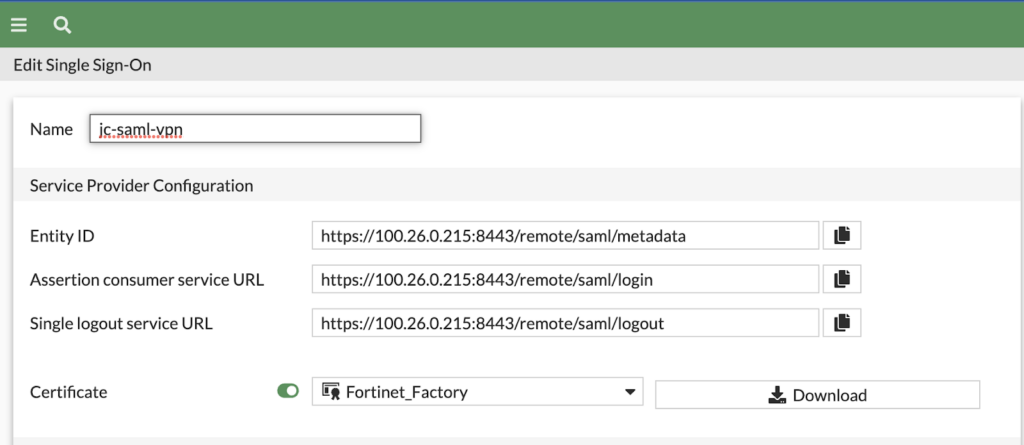This screenshot has width=1024, height=445.
Task: Toggle the Certificate switch off
Action: [x=288, y=391]
